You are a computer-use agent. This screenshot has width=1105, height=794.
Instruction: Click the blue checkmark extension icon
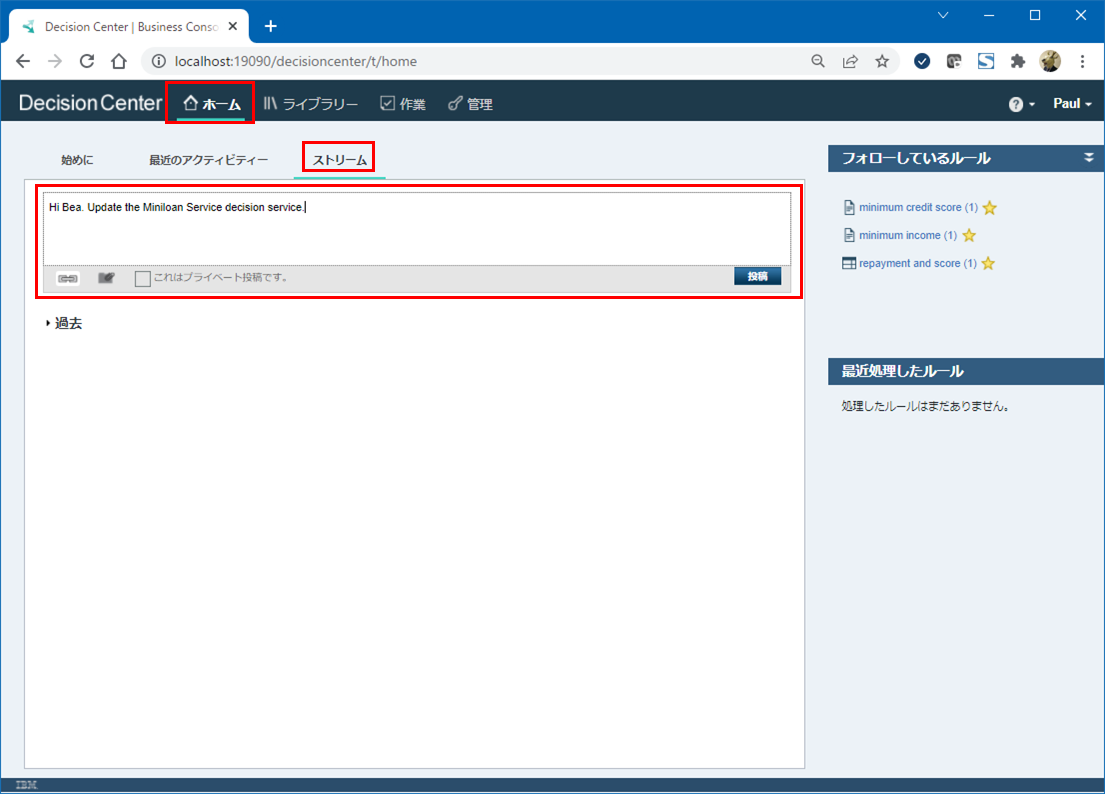[x=922, y=61]
